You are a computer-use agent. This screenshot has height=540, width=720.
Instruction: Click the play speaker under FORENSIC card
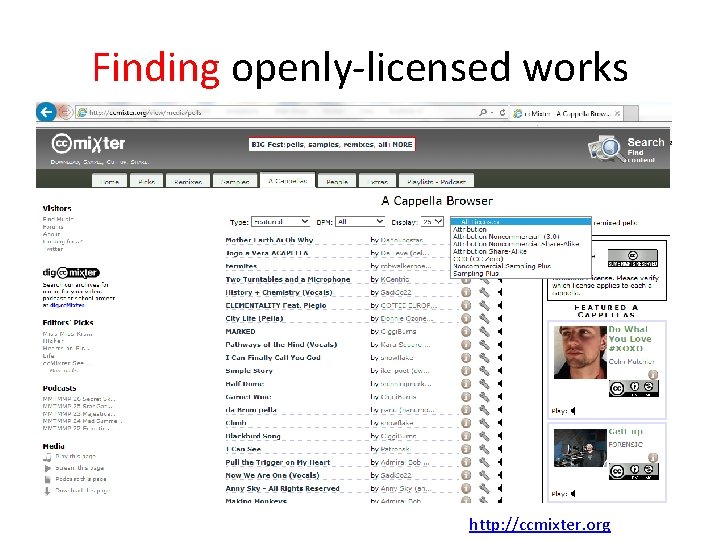coord(573,494)
